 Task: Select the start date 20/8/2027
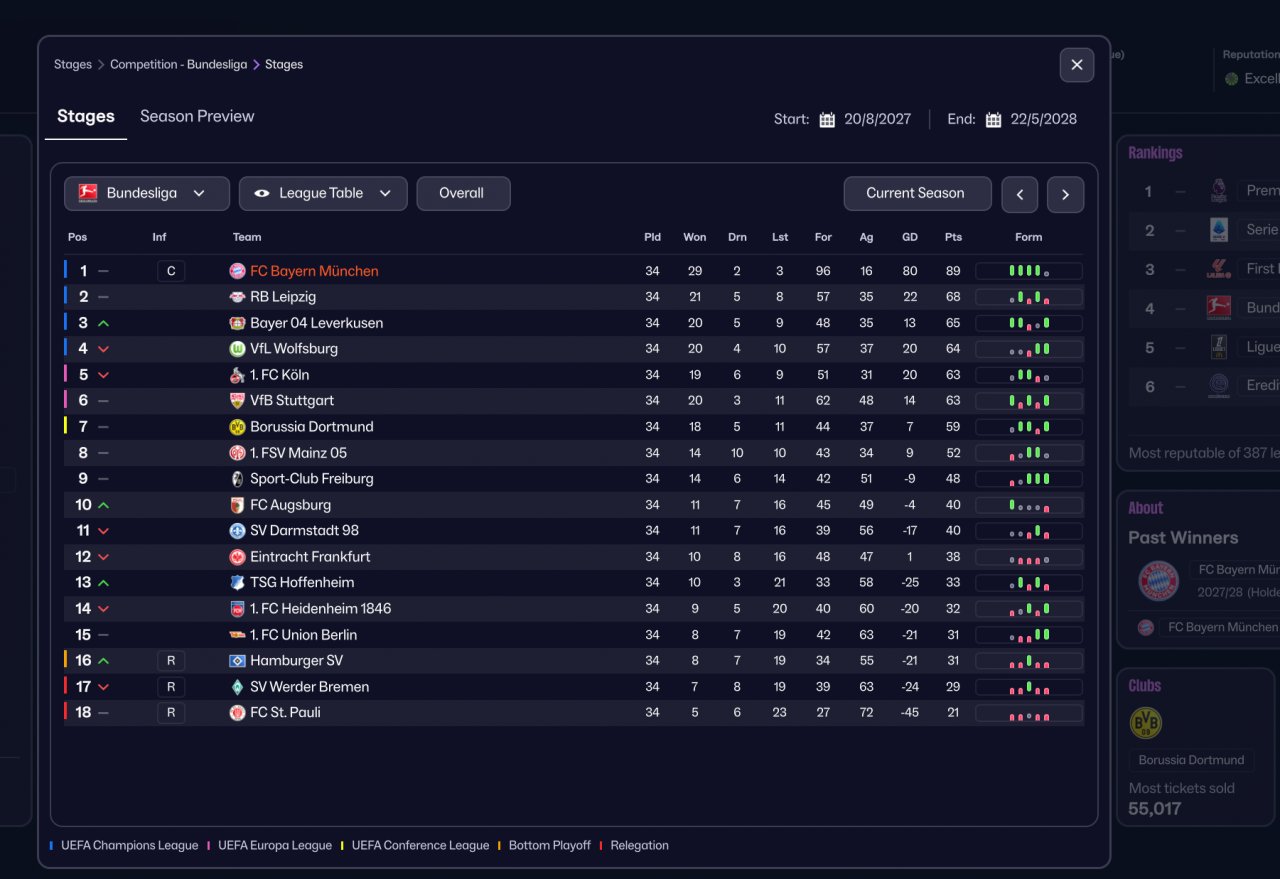pyautogui.click(x=878, y=119)
